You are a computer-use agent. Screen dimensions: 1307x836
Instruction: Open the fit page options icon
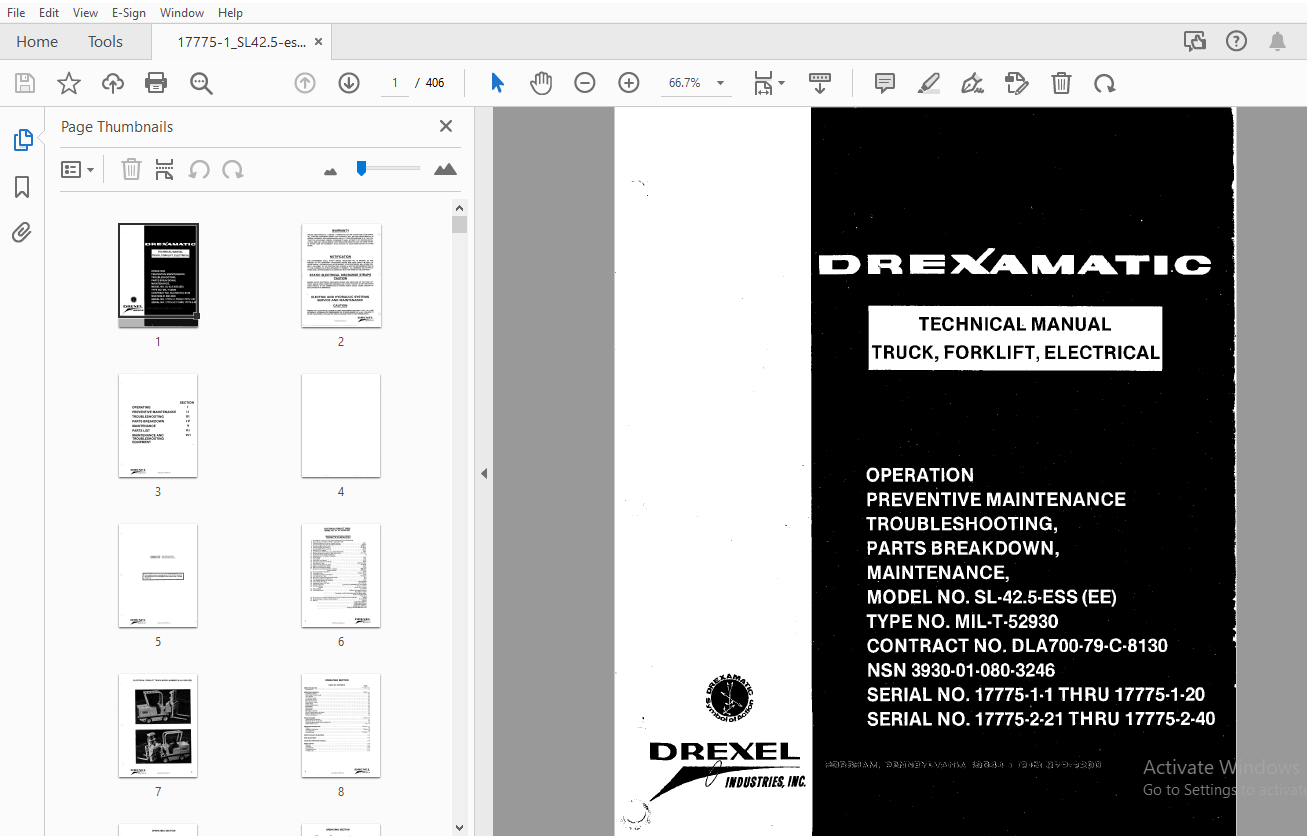point(763,83)
